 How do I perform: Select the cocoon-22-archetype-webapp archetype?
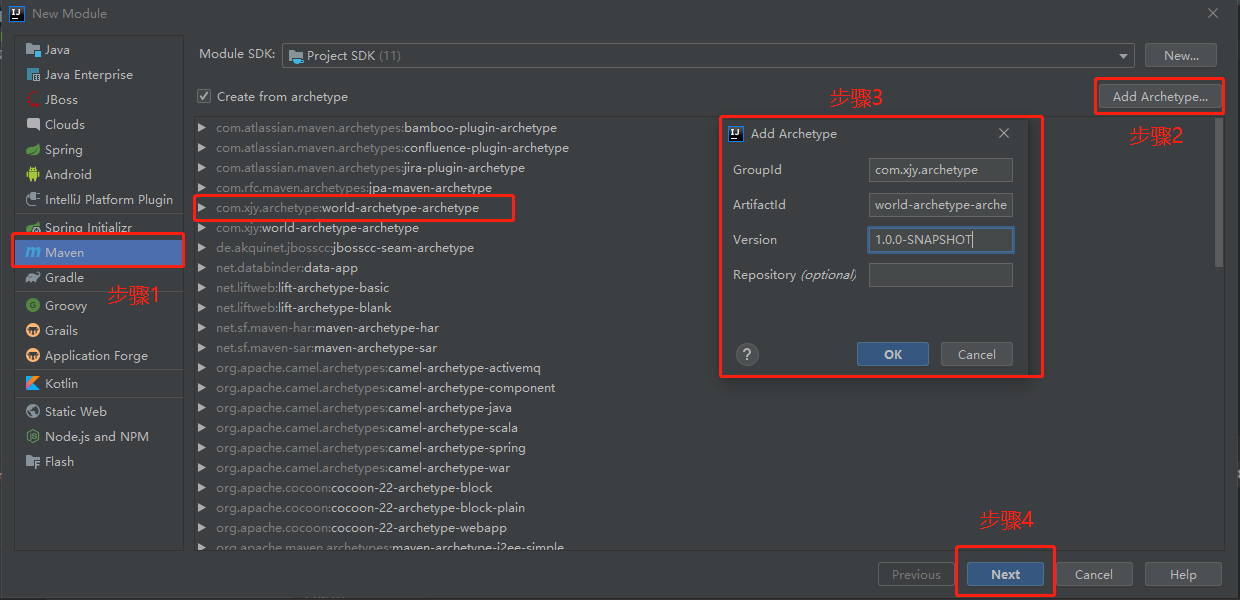point(361,528)
